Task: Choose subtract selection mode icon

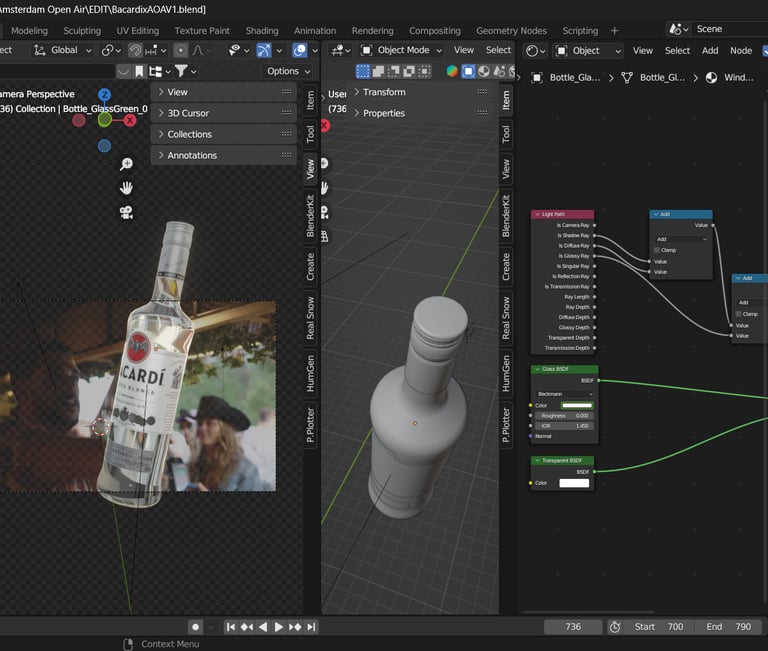Action: pos(393,72)
